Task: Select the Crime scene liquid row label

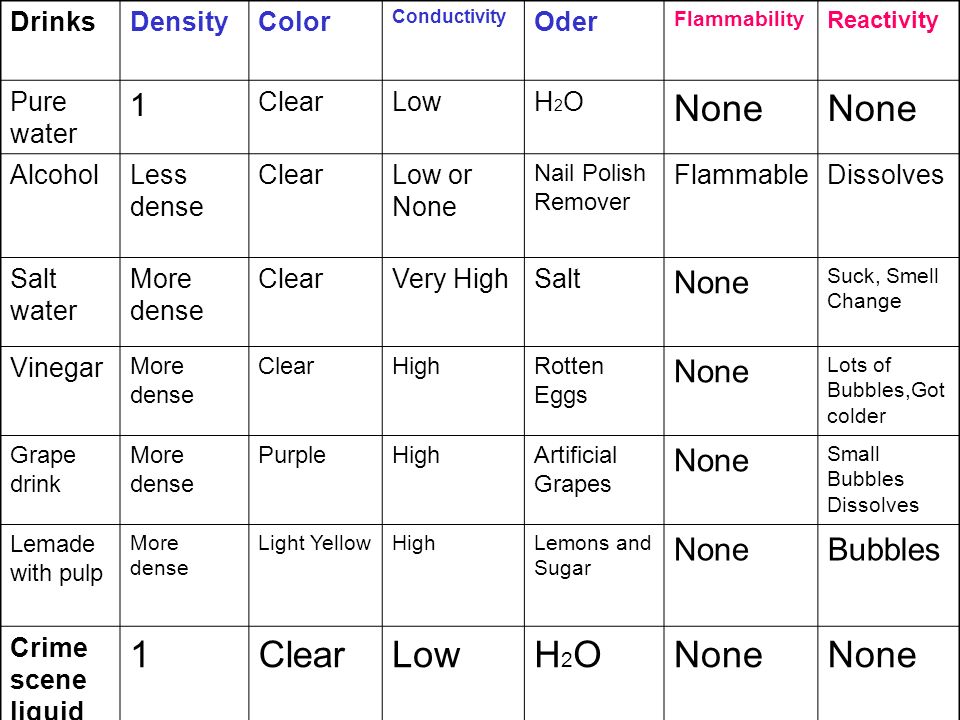Action: pyautogui.click(x=48, y=679)
